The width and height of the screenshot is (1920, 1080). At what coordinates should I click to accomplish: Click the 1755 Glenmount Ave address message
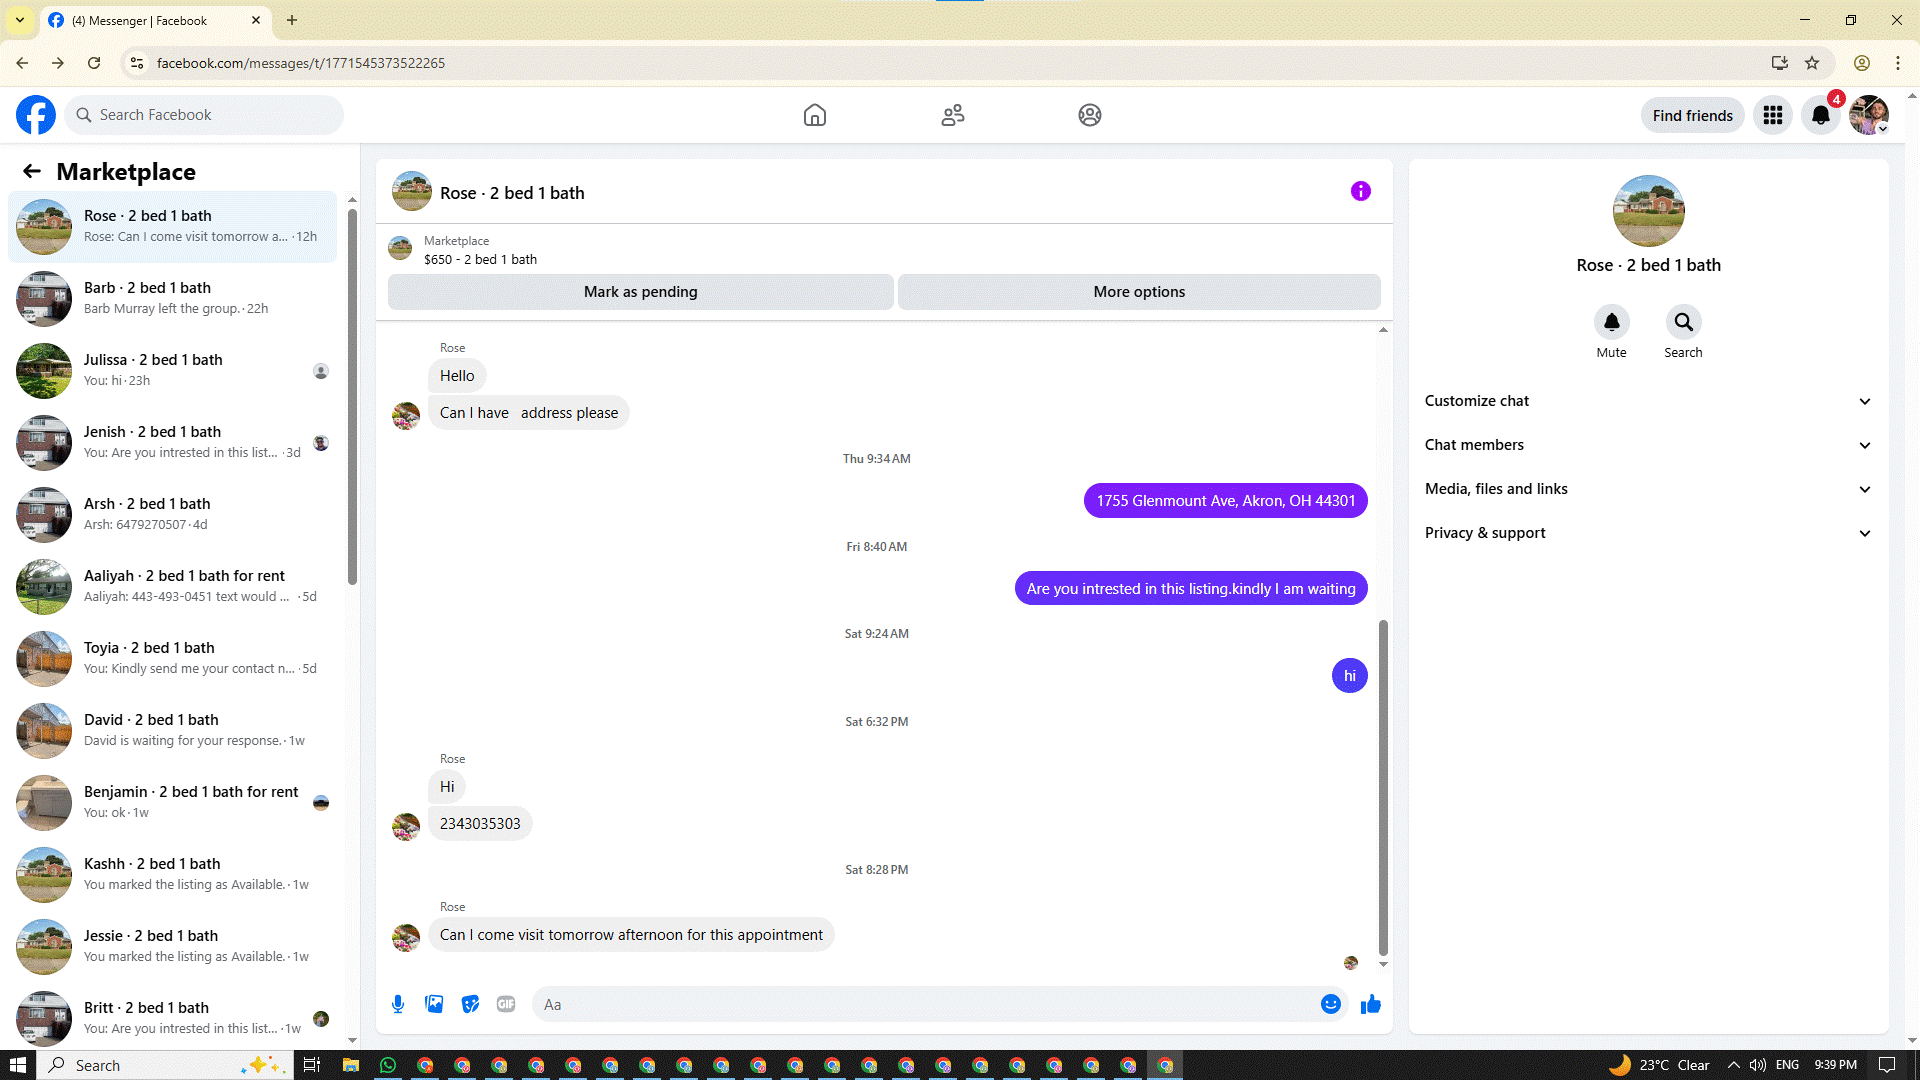pos(1226,501)
